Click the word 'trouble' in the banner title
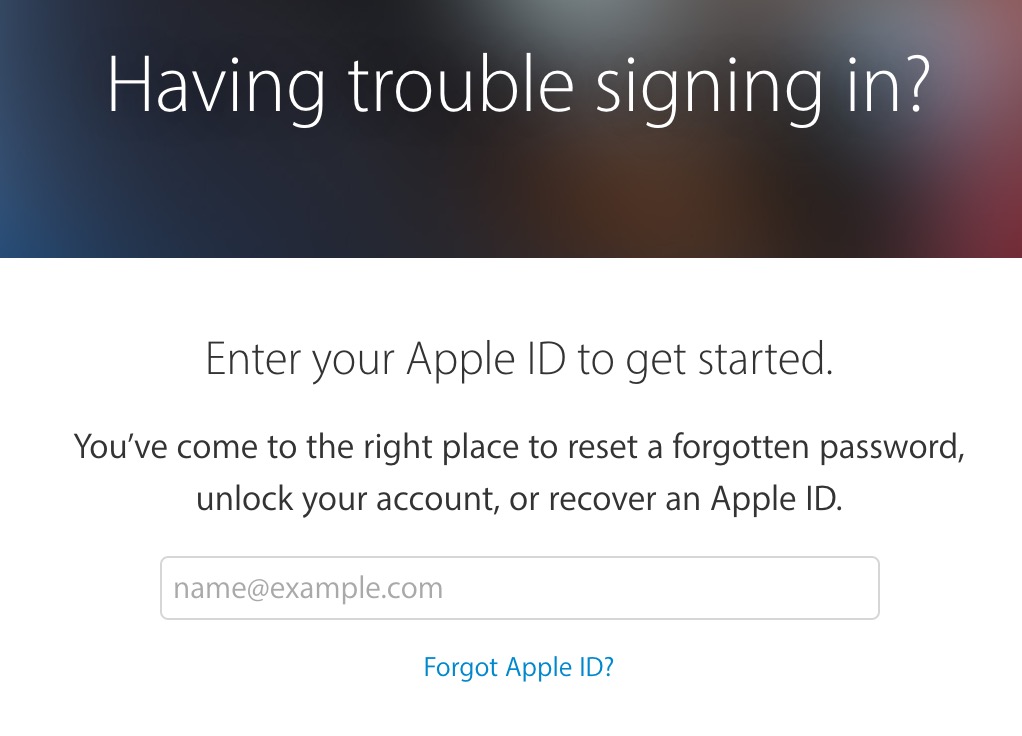Screen dimensions: 1022x736 pos(461,86)
